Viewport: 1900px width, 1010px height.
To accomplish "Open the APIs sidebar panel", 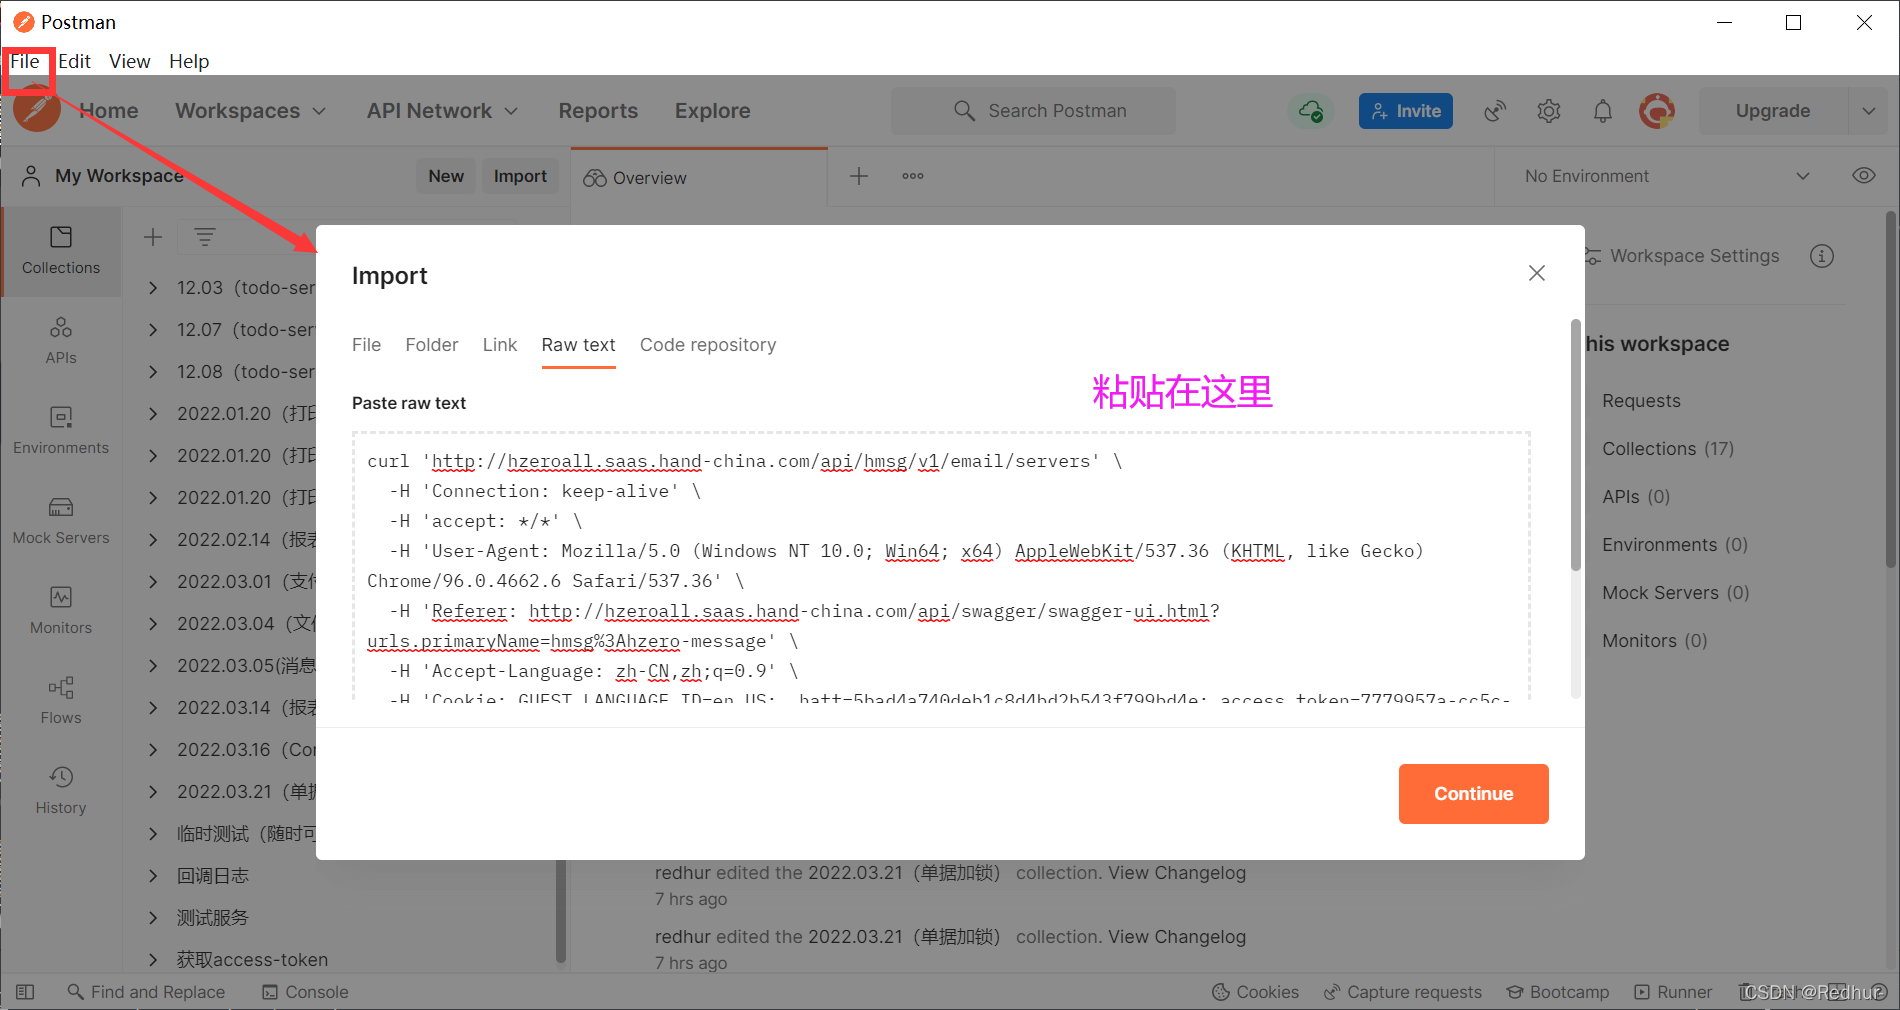I will coord(61,341).
